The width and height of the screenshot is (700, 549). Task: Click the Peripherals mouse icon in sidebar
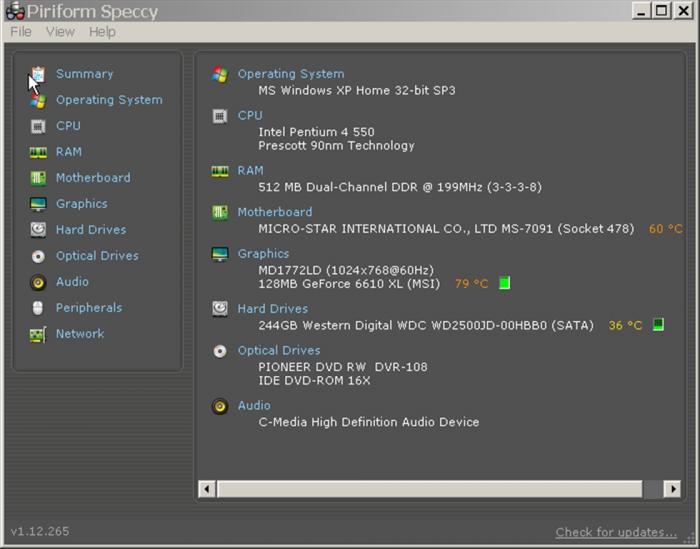tap(38, 308)
